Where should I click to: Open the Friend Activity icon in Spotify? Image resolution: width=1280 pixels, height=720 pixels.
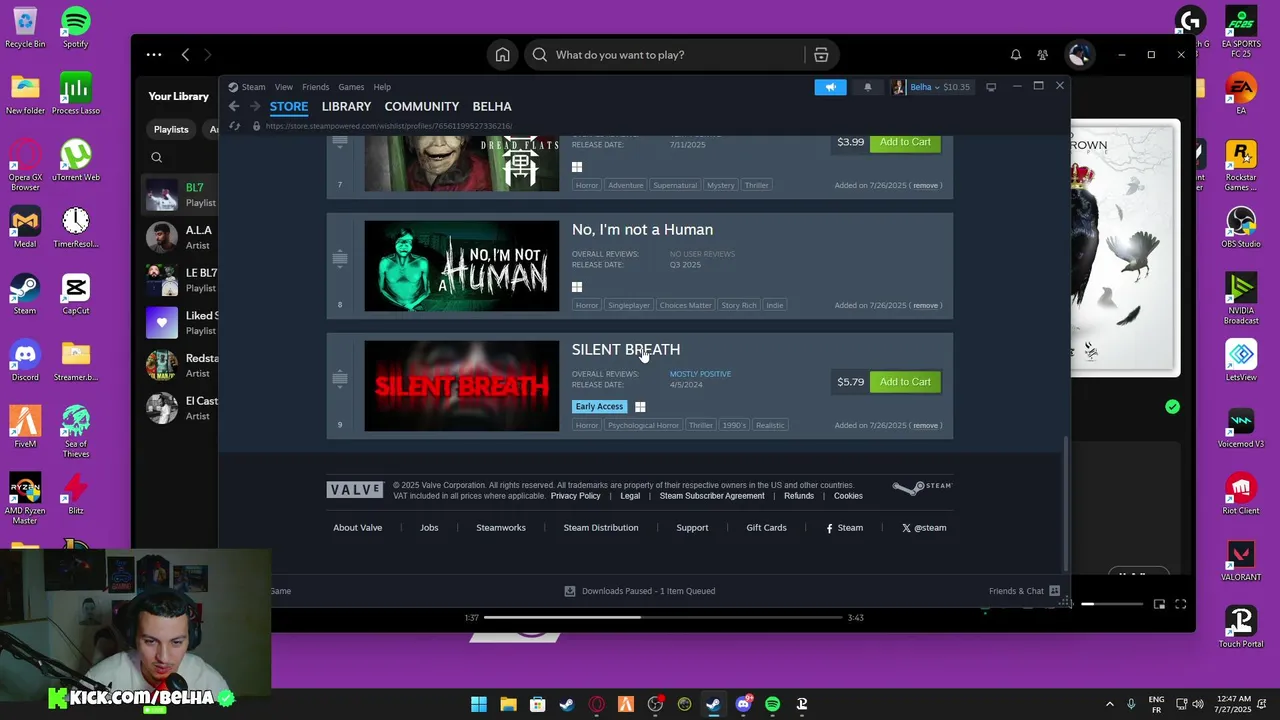1042,55
